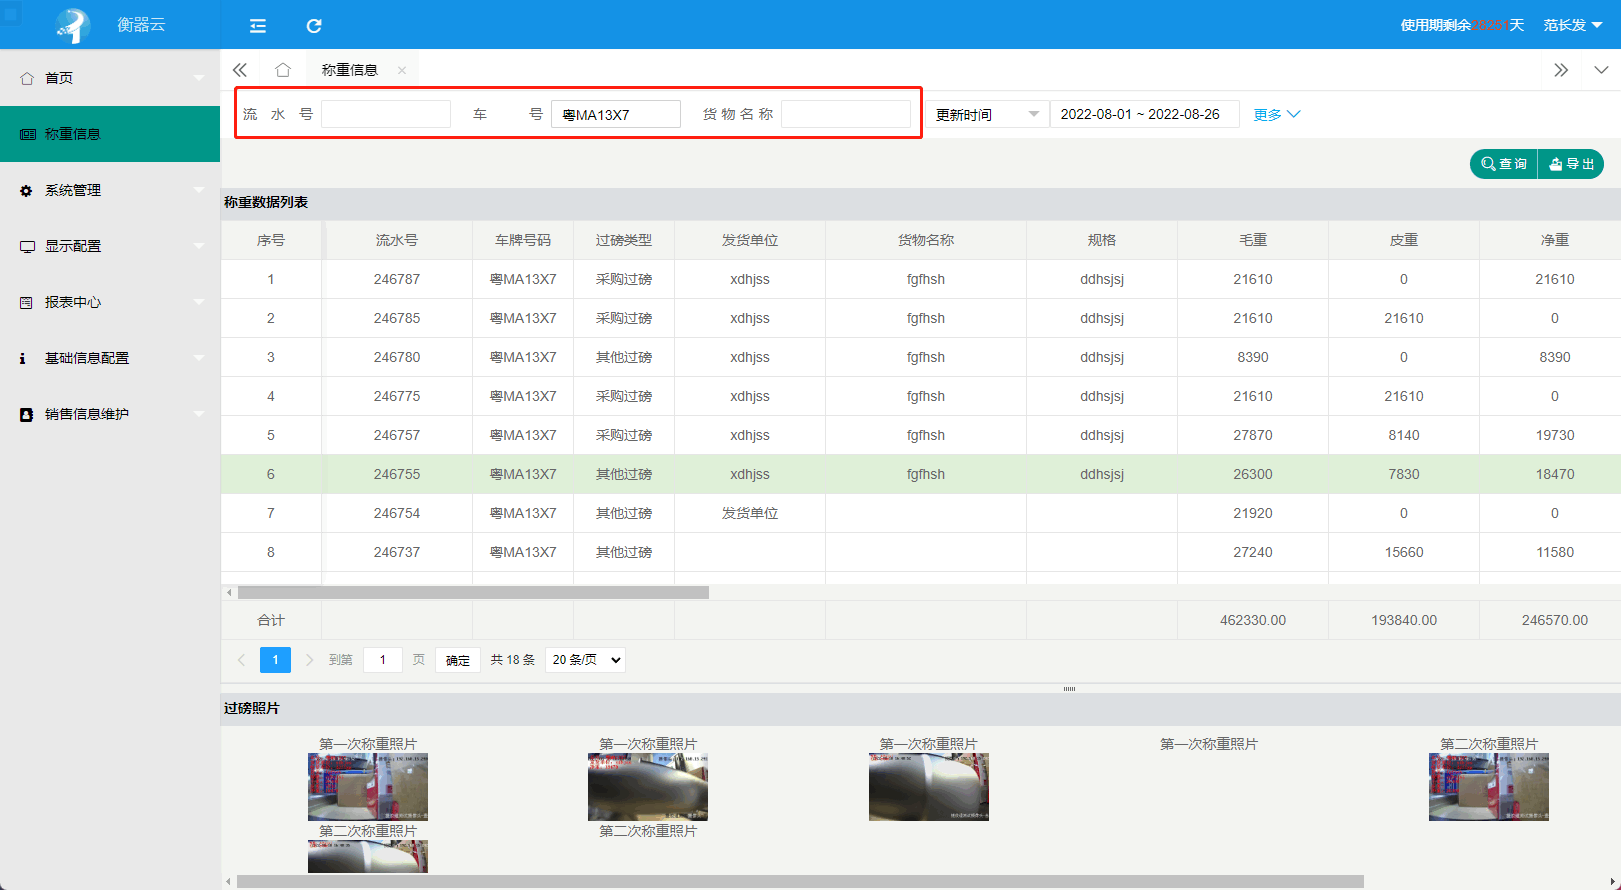The image size is (1621, 890).
Task: Select row with 流水号 246785
Action: pos(920,318)
